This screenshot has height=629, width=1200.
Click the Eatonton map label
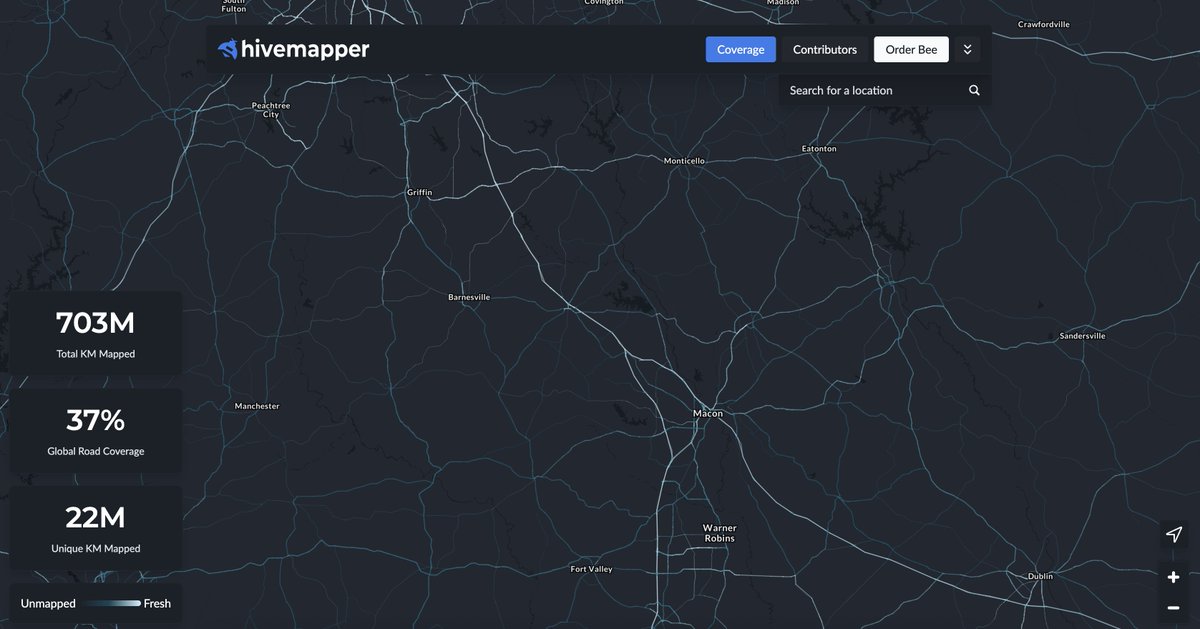coord(819,148)
